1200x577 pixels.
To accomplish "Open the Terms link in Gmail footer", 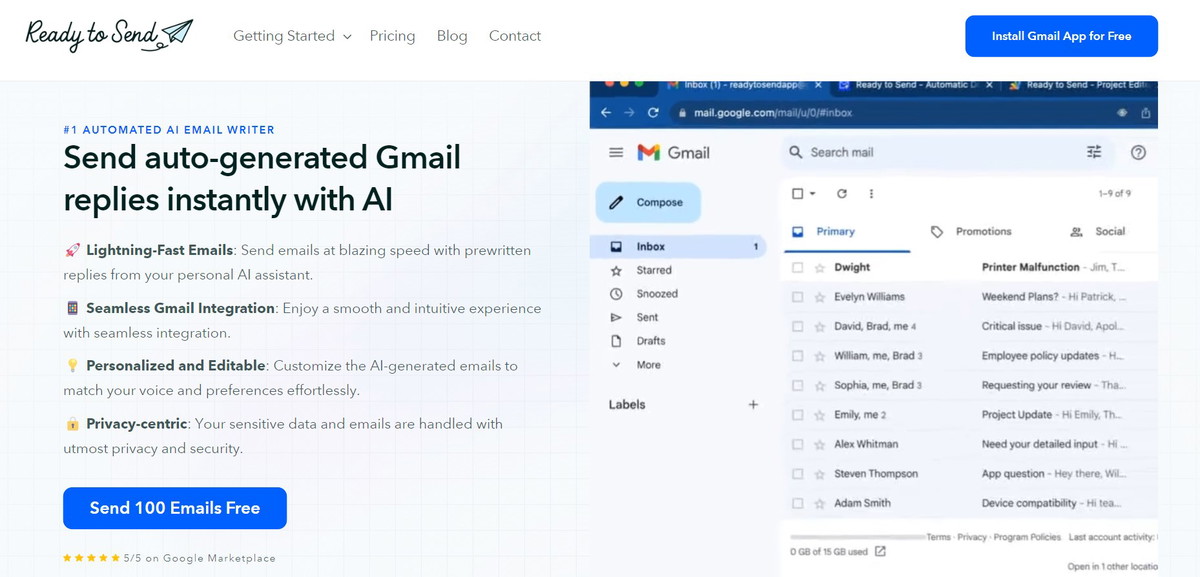I will [x=938, y=537].
